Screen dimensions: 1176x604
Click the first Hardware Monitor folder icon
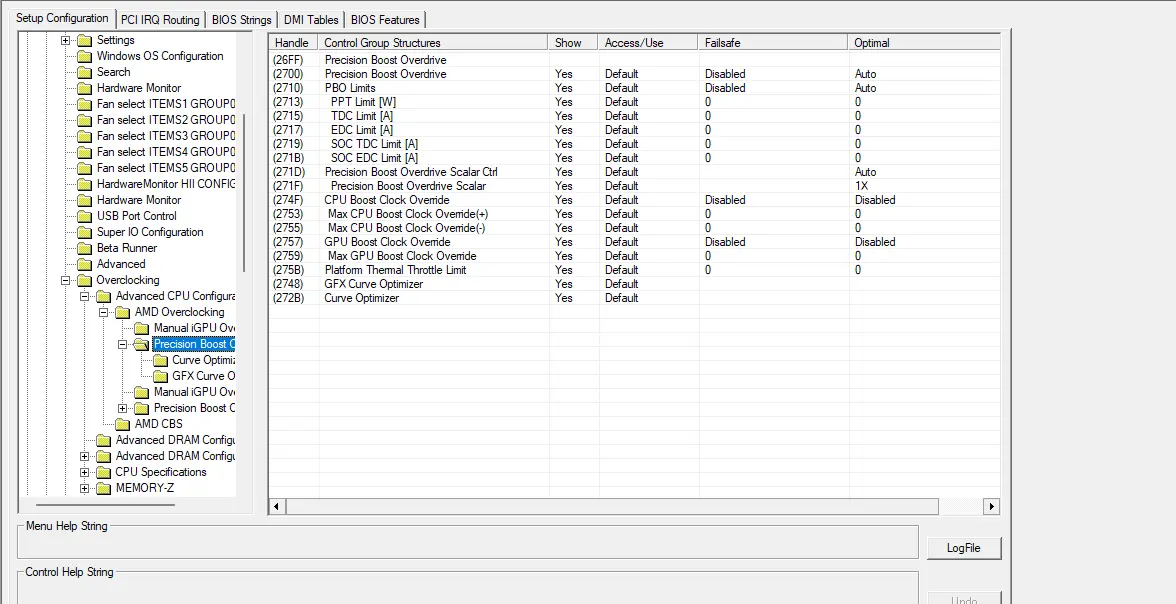[85, 89]
